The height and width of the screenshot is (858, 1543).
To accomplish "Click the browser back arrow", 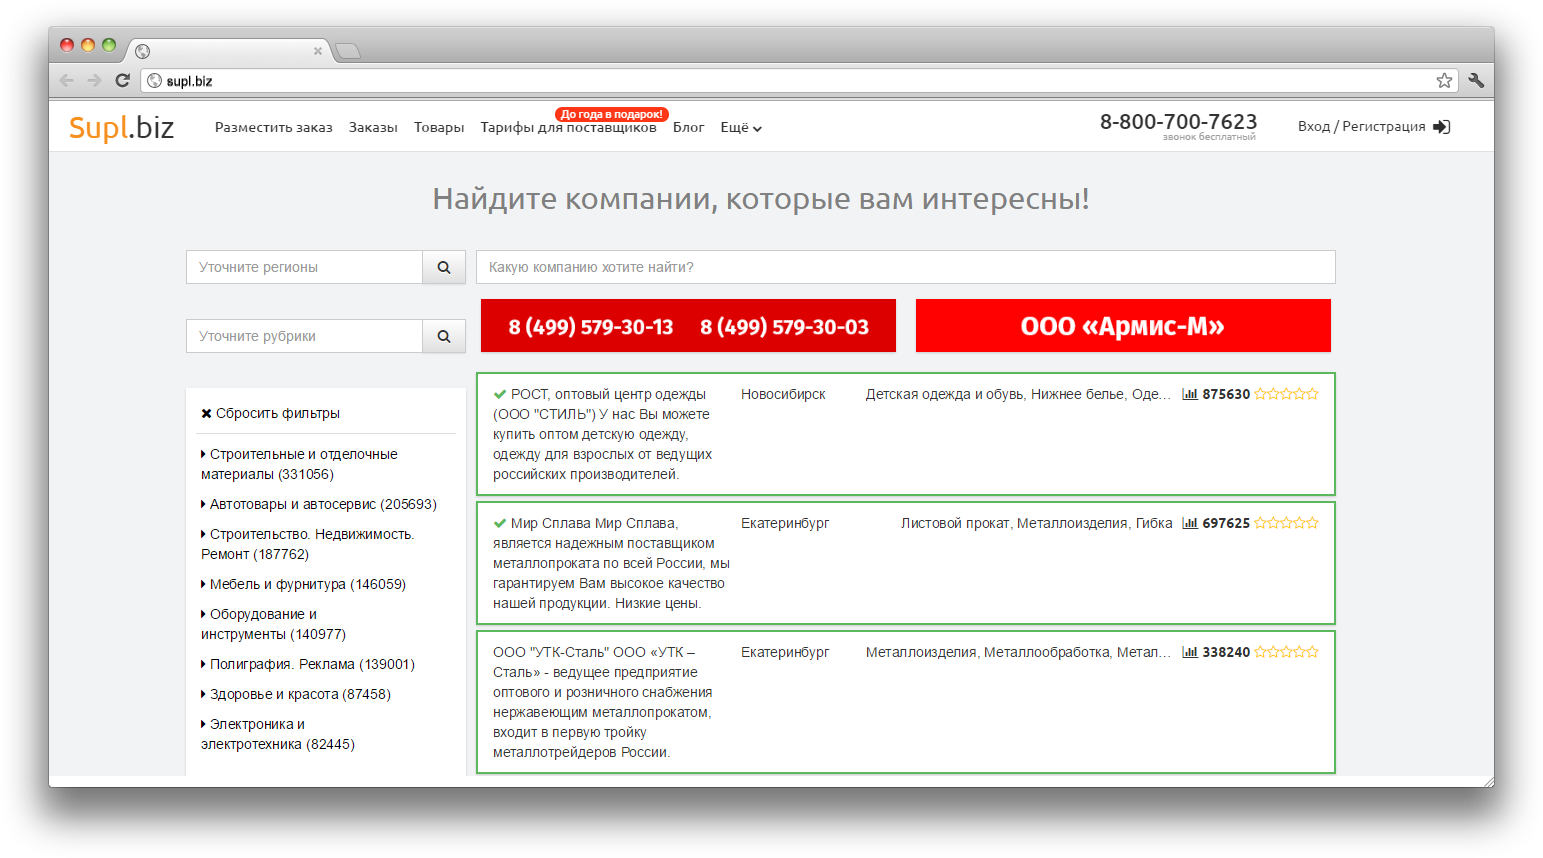I will 67,81.
